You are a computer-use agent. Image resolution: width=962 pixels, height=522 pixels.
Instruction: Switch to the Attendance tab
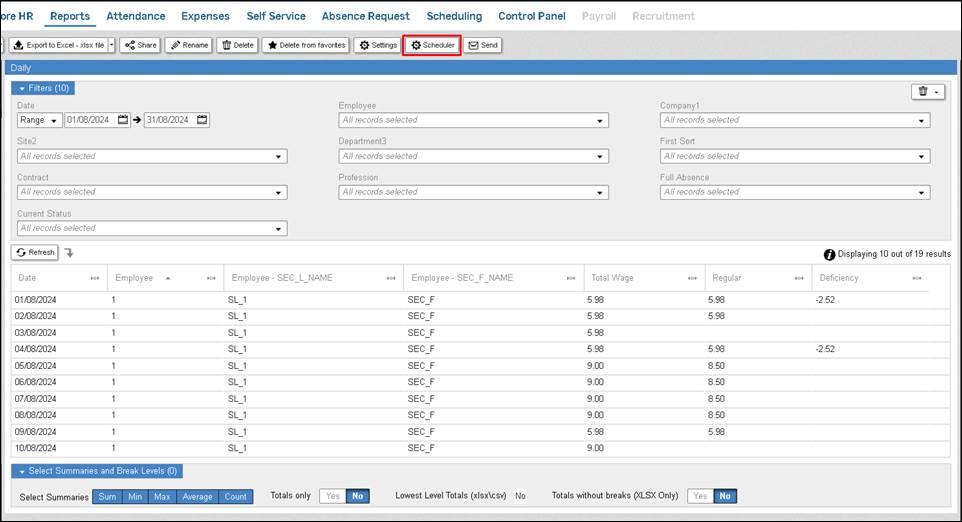(136, 16)
